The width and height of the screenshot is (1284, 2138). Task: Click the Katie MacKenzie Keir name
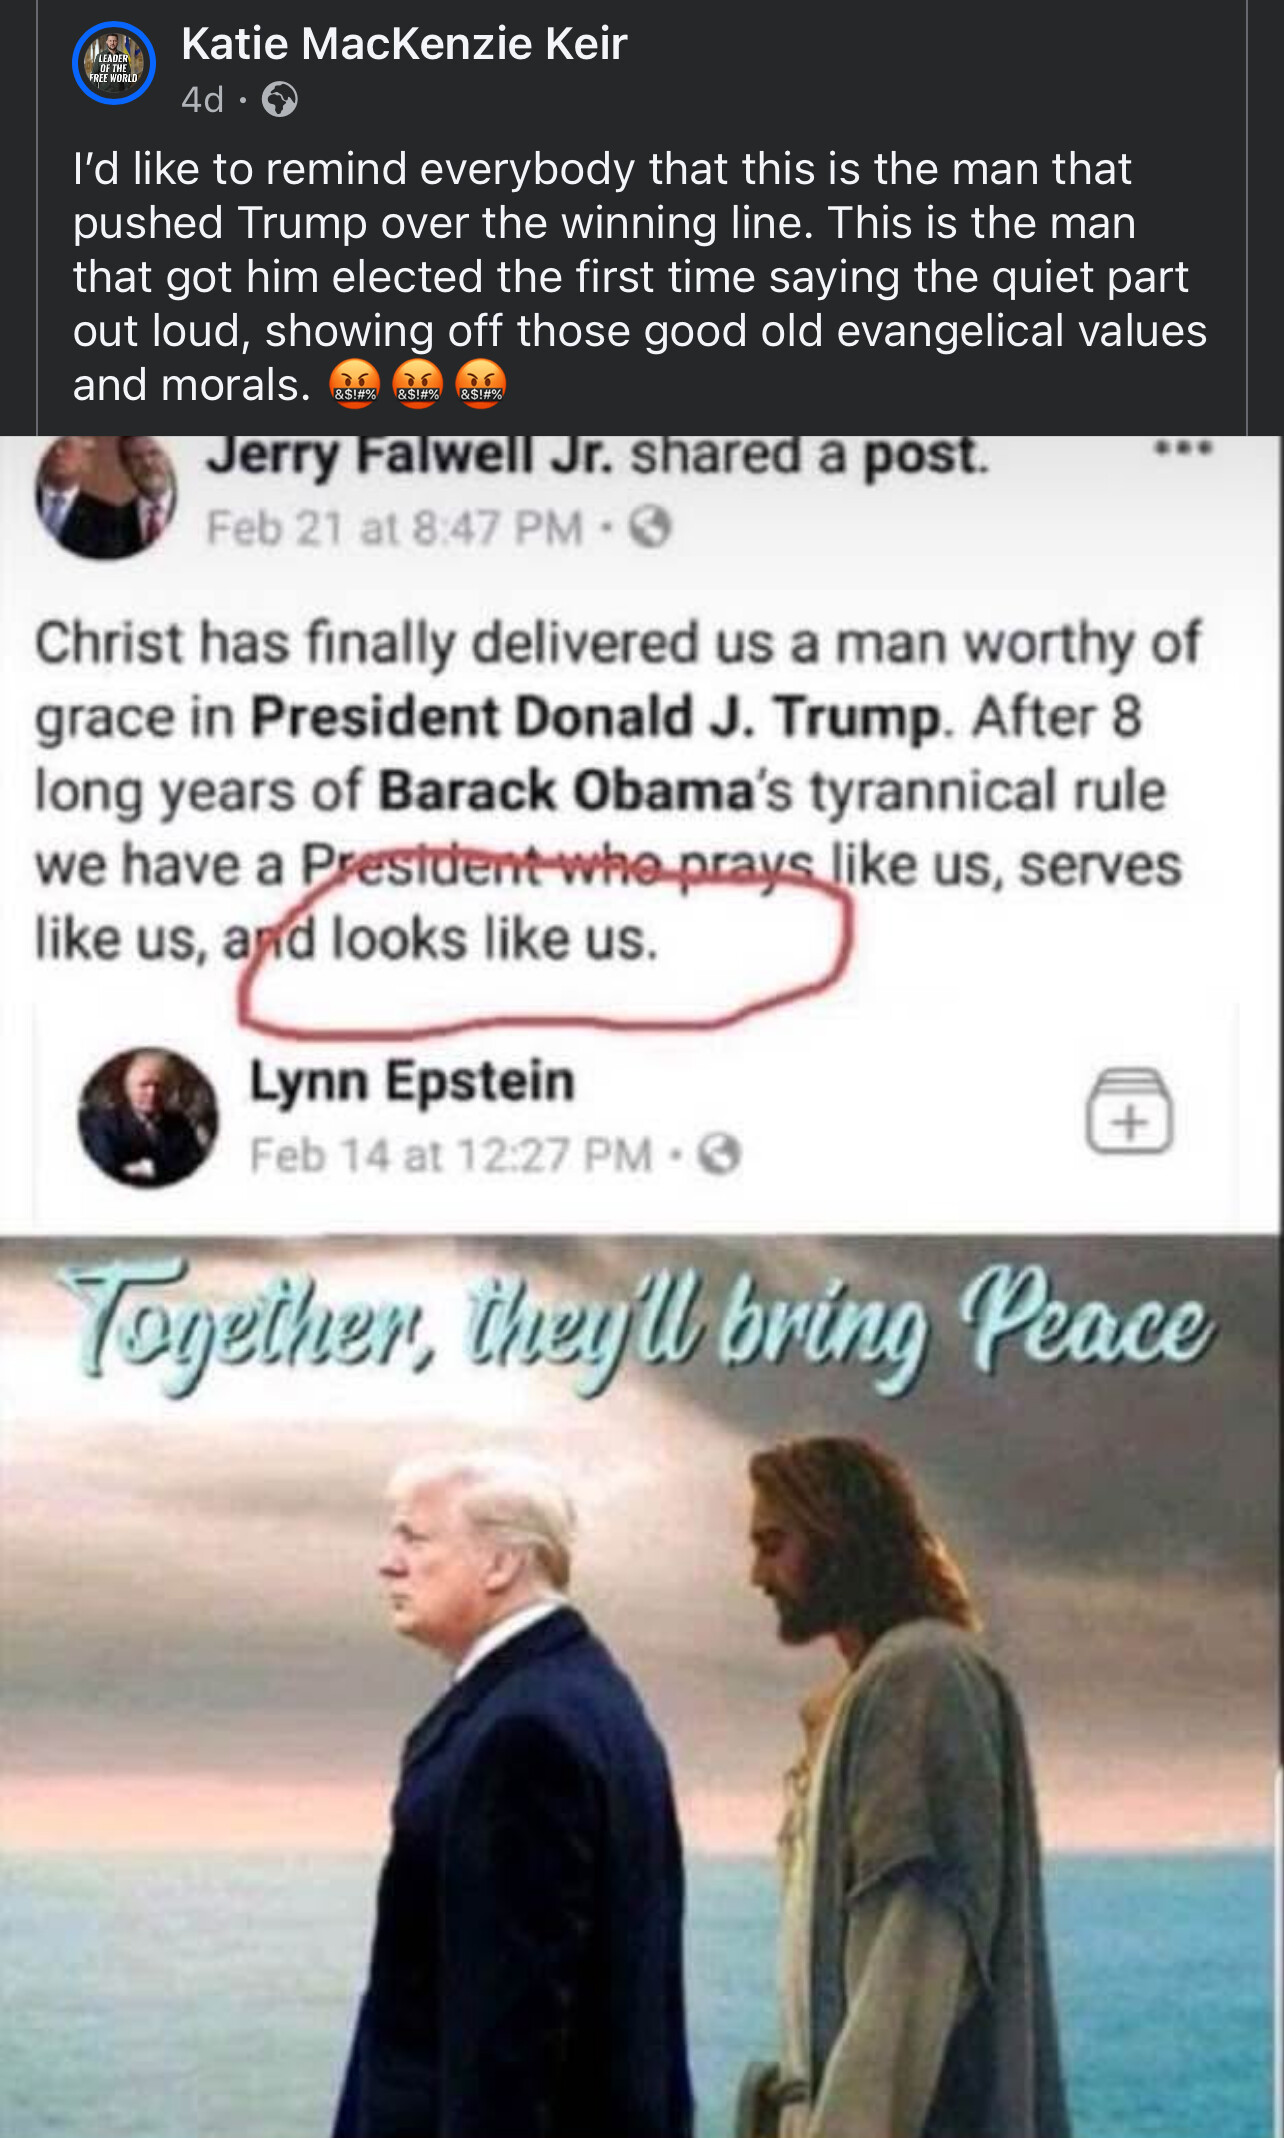(404, 44)
